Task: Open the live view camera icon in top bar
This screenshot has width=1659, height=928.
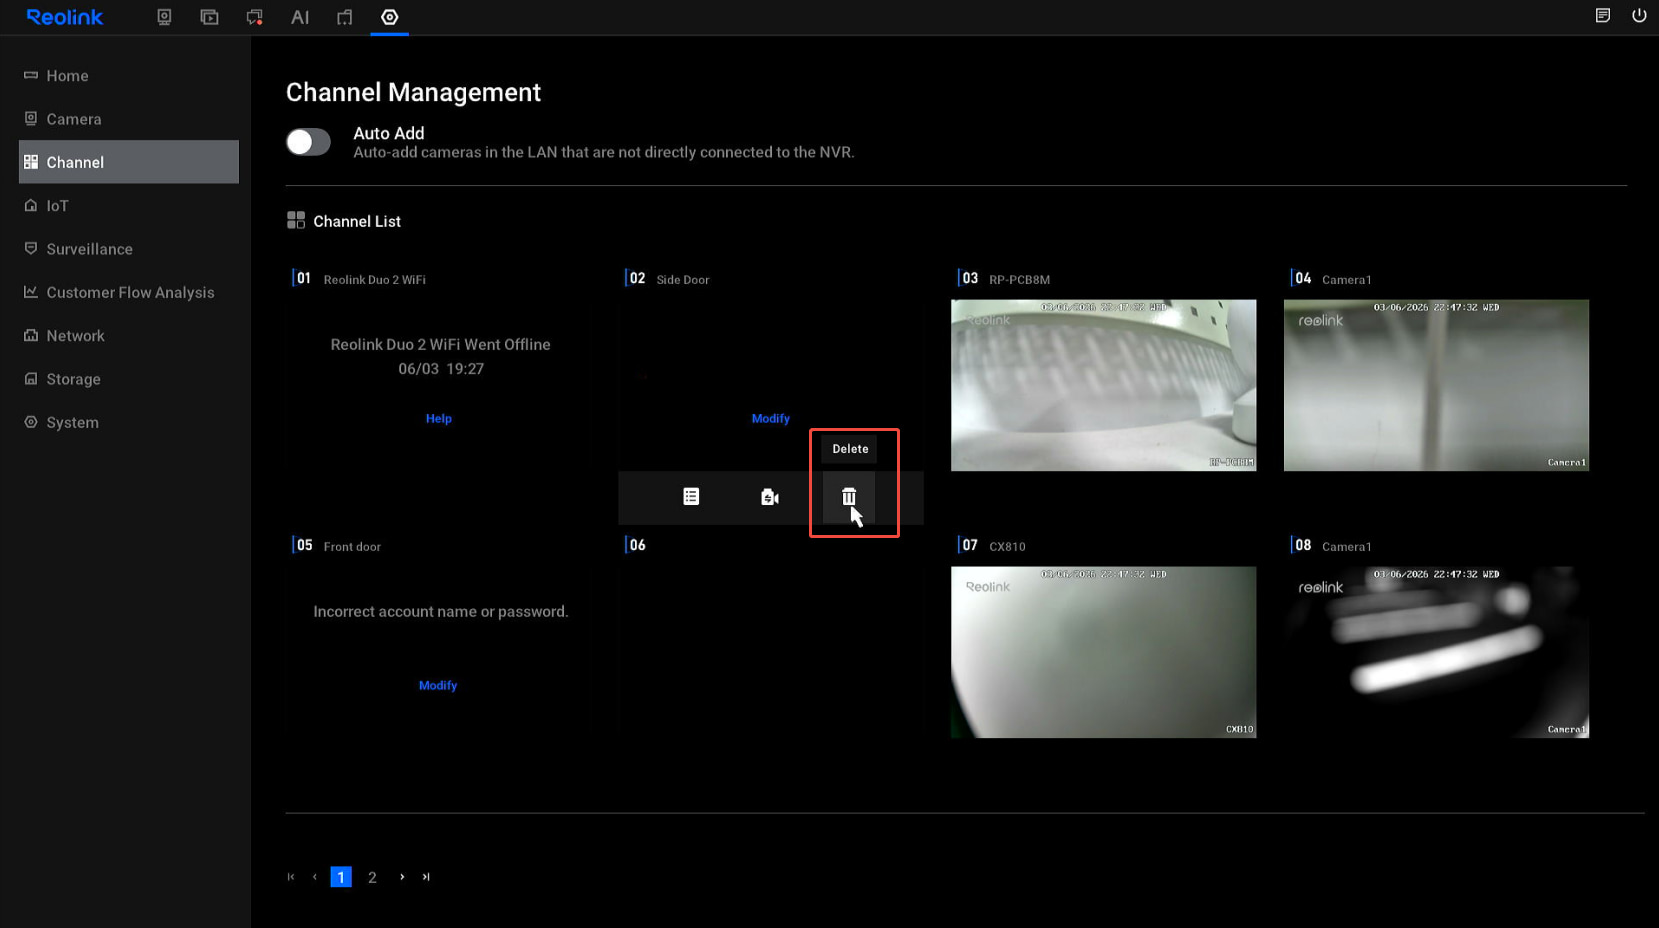Action: (164, 17)
